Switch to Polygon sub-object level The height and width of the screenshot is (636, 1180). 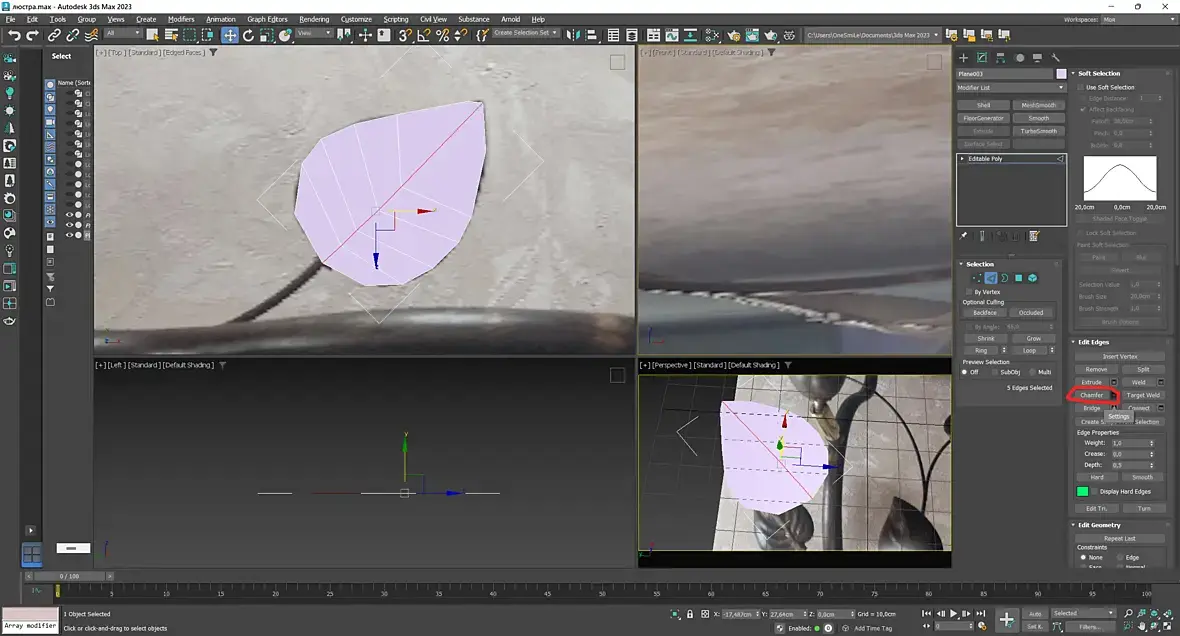click(1018, 278)
